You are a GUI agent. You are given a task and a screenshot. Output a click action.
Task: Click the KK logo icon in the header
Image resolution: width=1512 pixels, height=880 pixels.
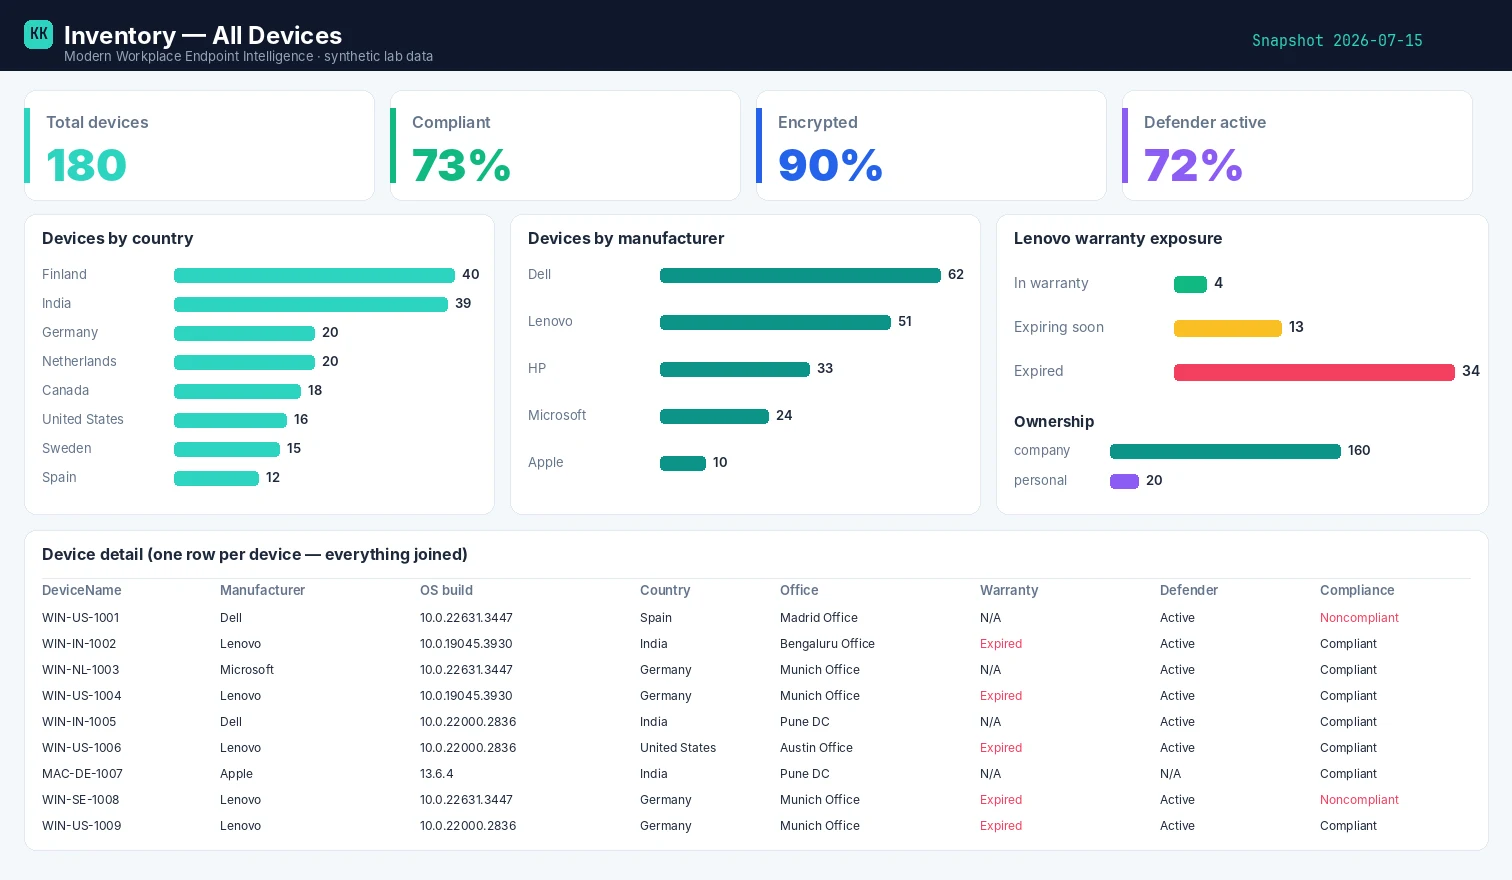38,34
